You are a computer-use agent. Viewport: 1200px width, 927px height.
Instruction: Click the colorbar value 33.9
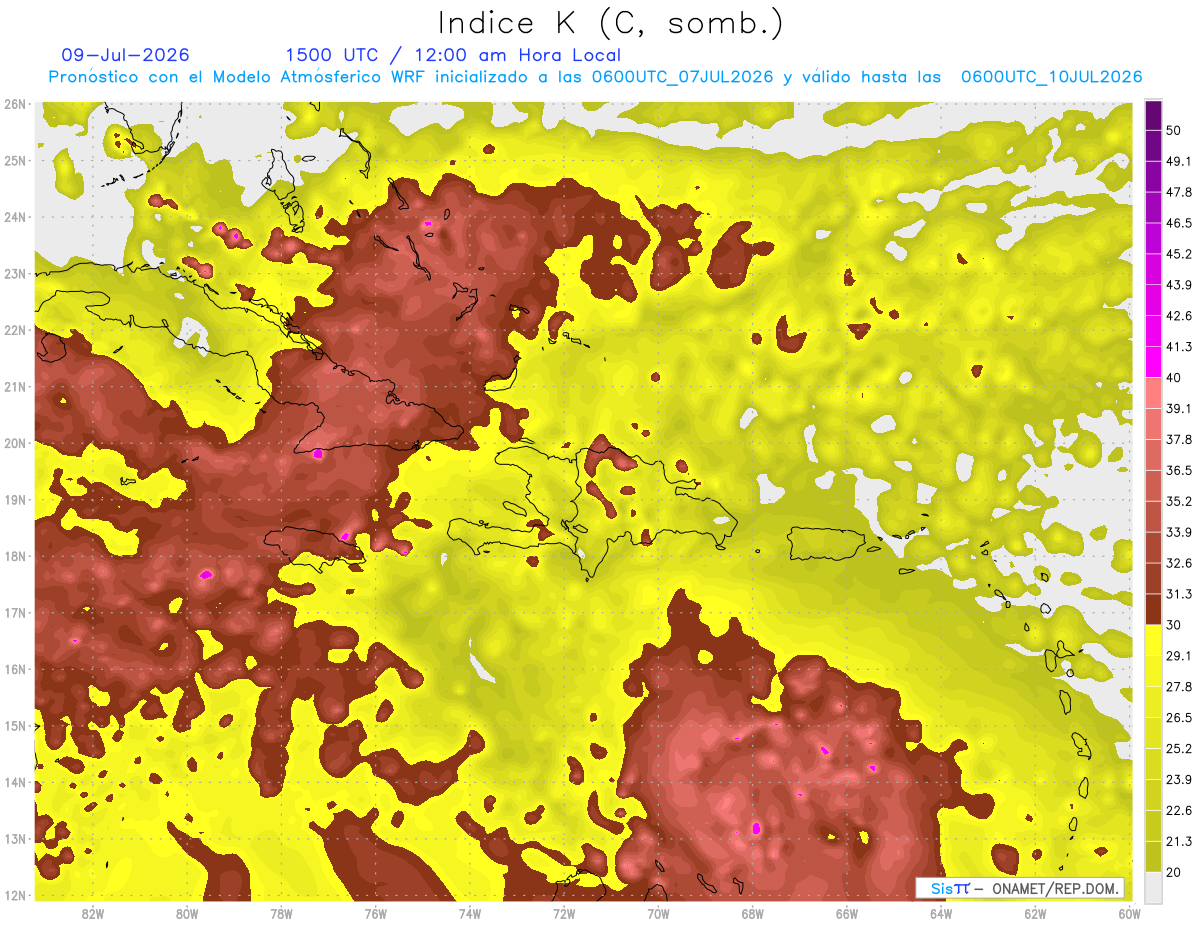click(1179, 532)
